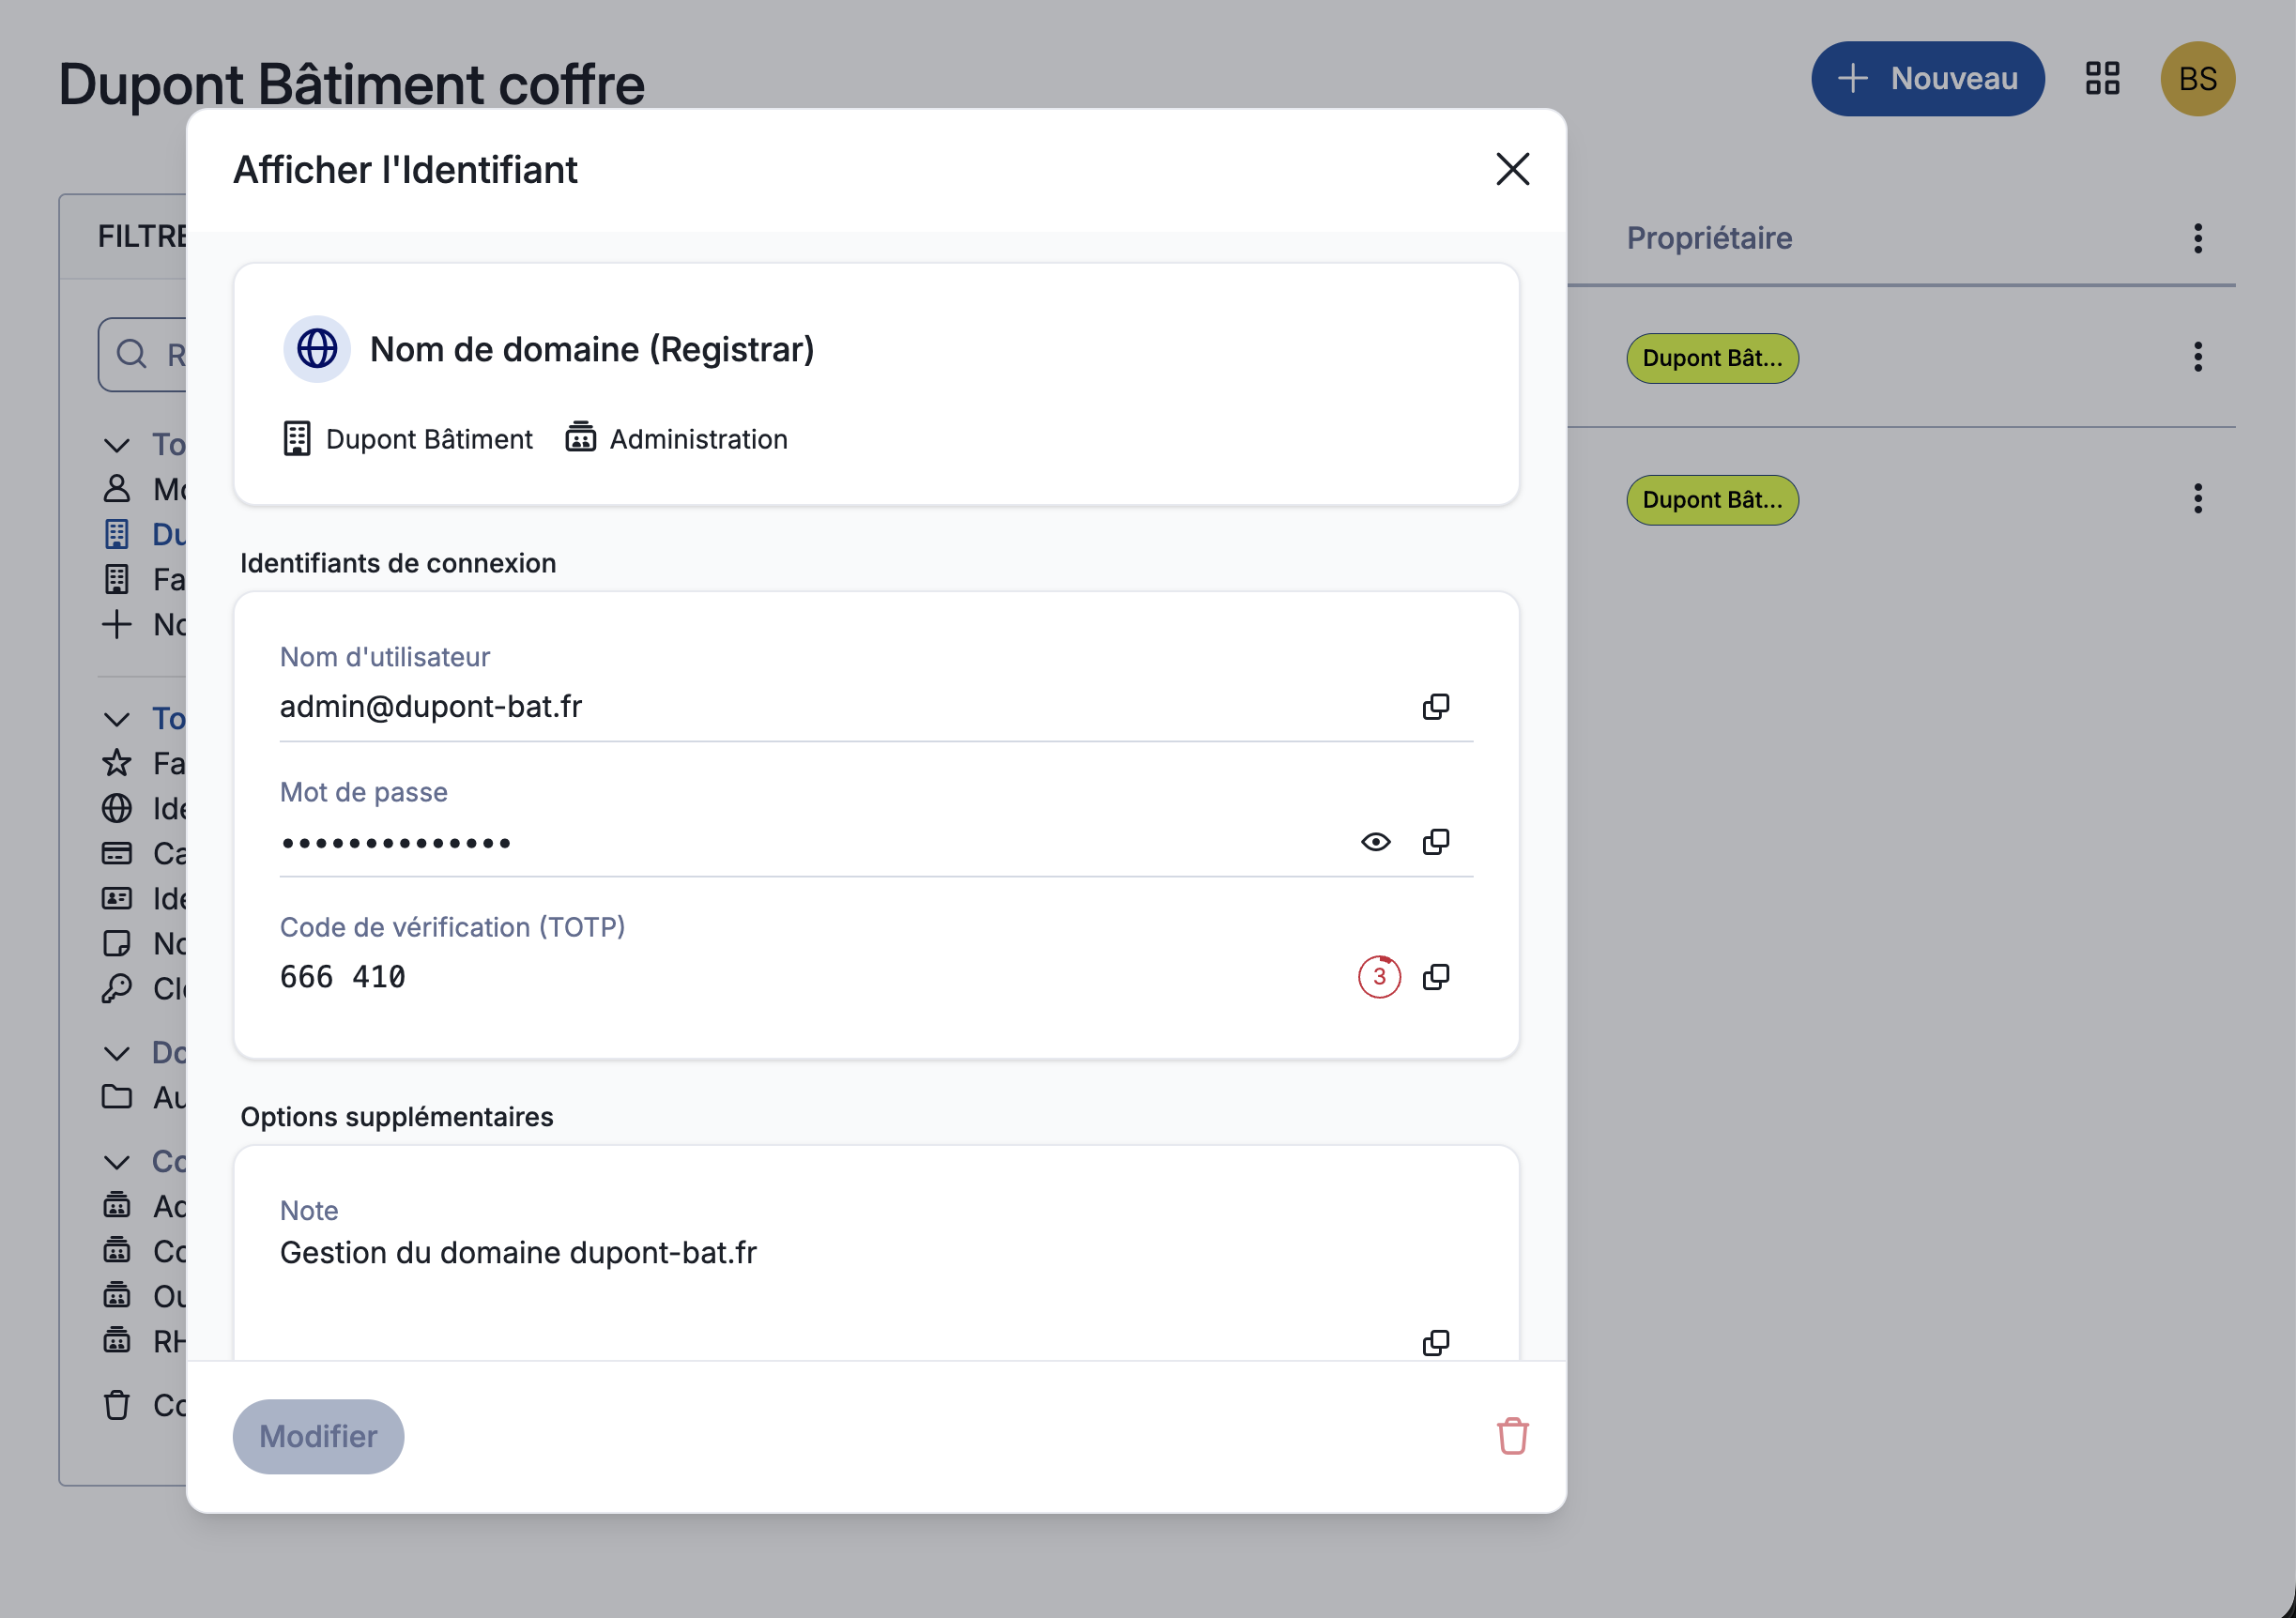Screen dimensions: 2296x1618
Task: Click the plus icon to add organization
Action: (117, 624)
